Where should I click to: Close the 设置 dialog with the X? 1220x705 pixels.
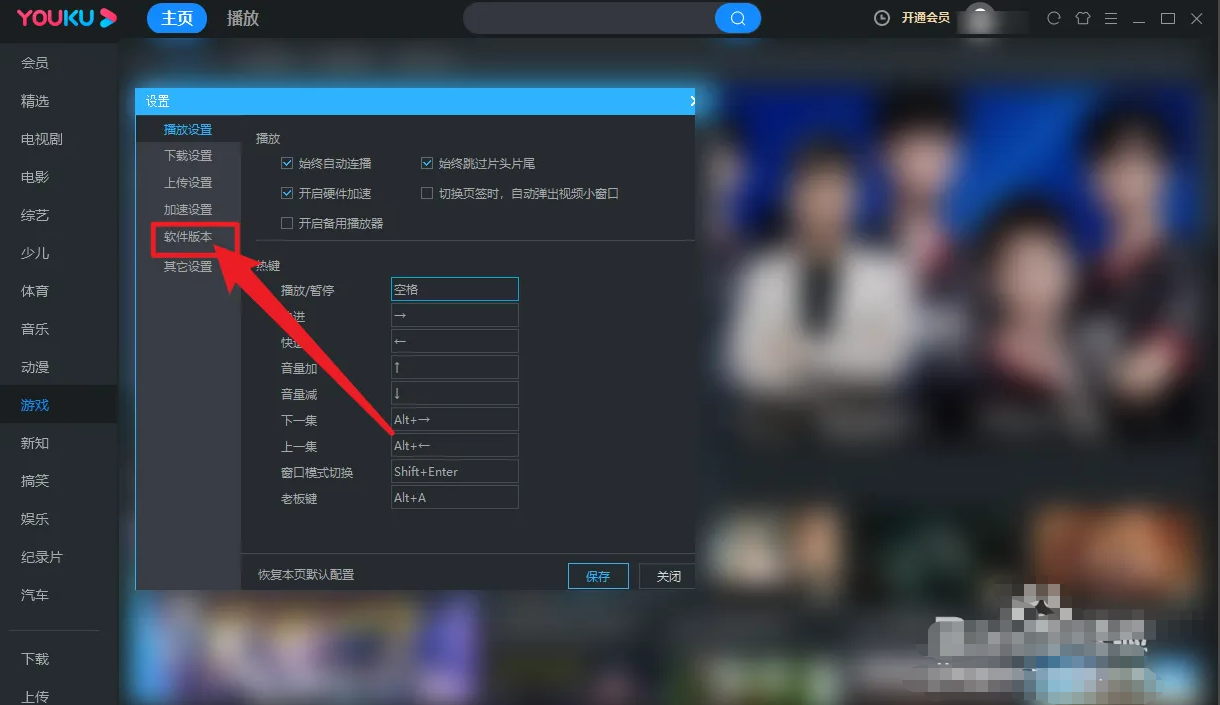click(x=692, y=101)
